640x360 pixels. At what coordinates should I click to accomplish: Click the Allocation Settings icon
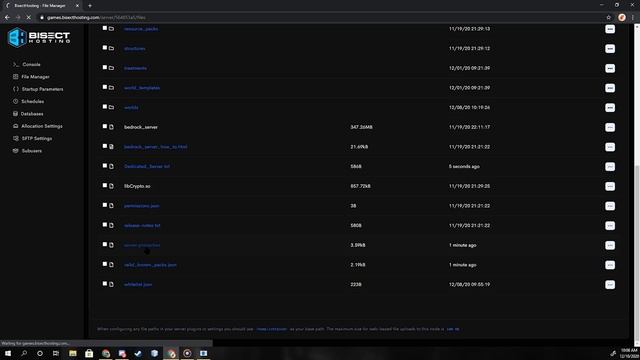tap(16, 126)
